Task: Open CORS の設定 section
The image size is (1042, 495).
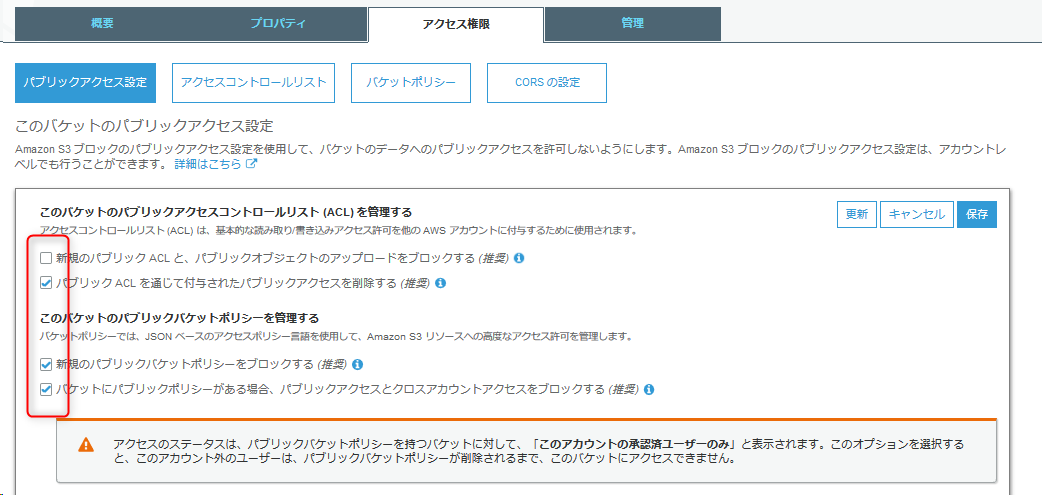Action: pos(547,83)
